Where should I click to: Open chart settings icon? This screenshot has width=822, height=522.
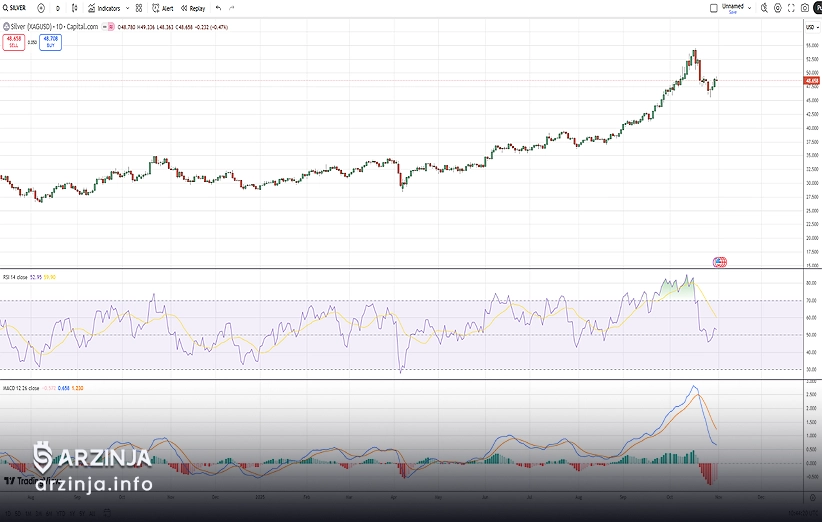click(x=778, y=7)
